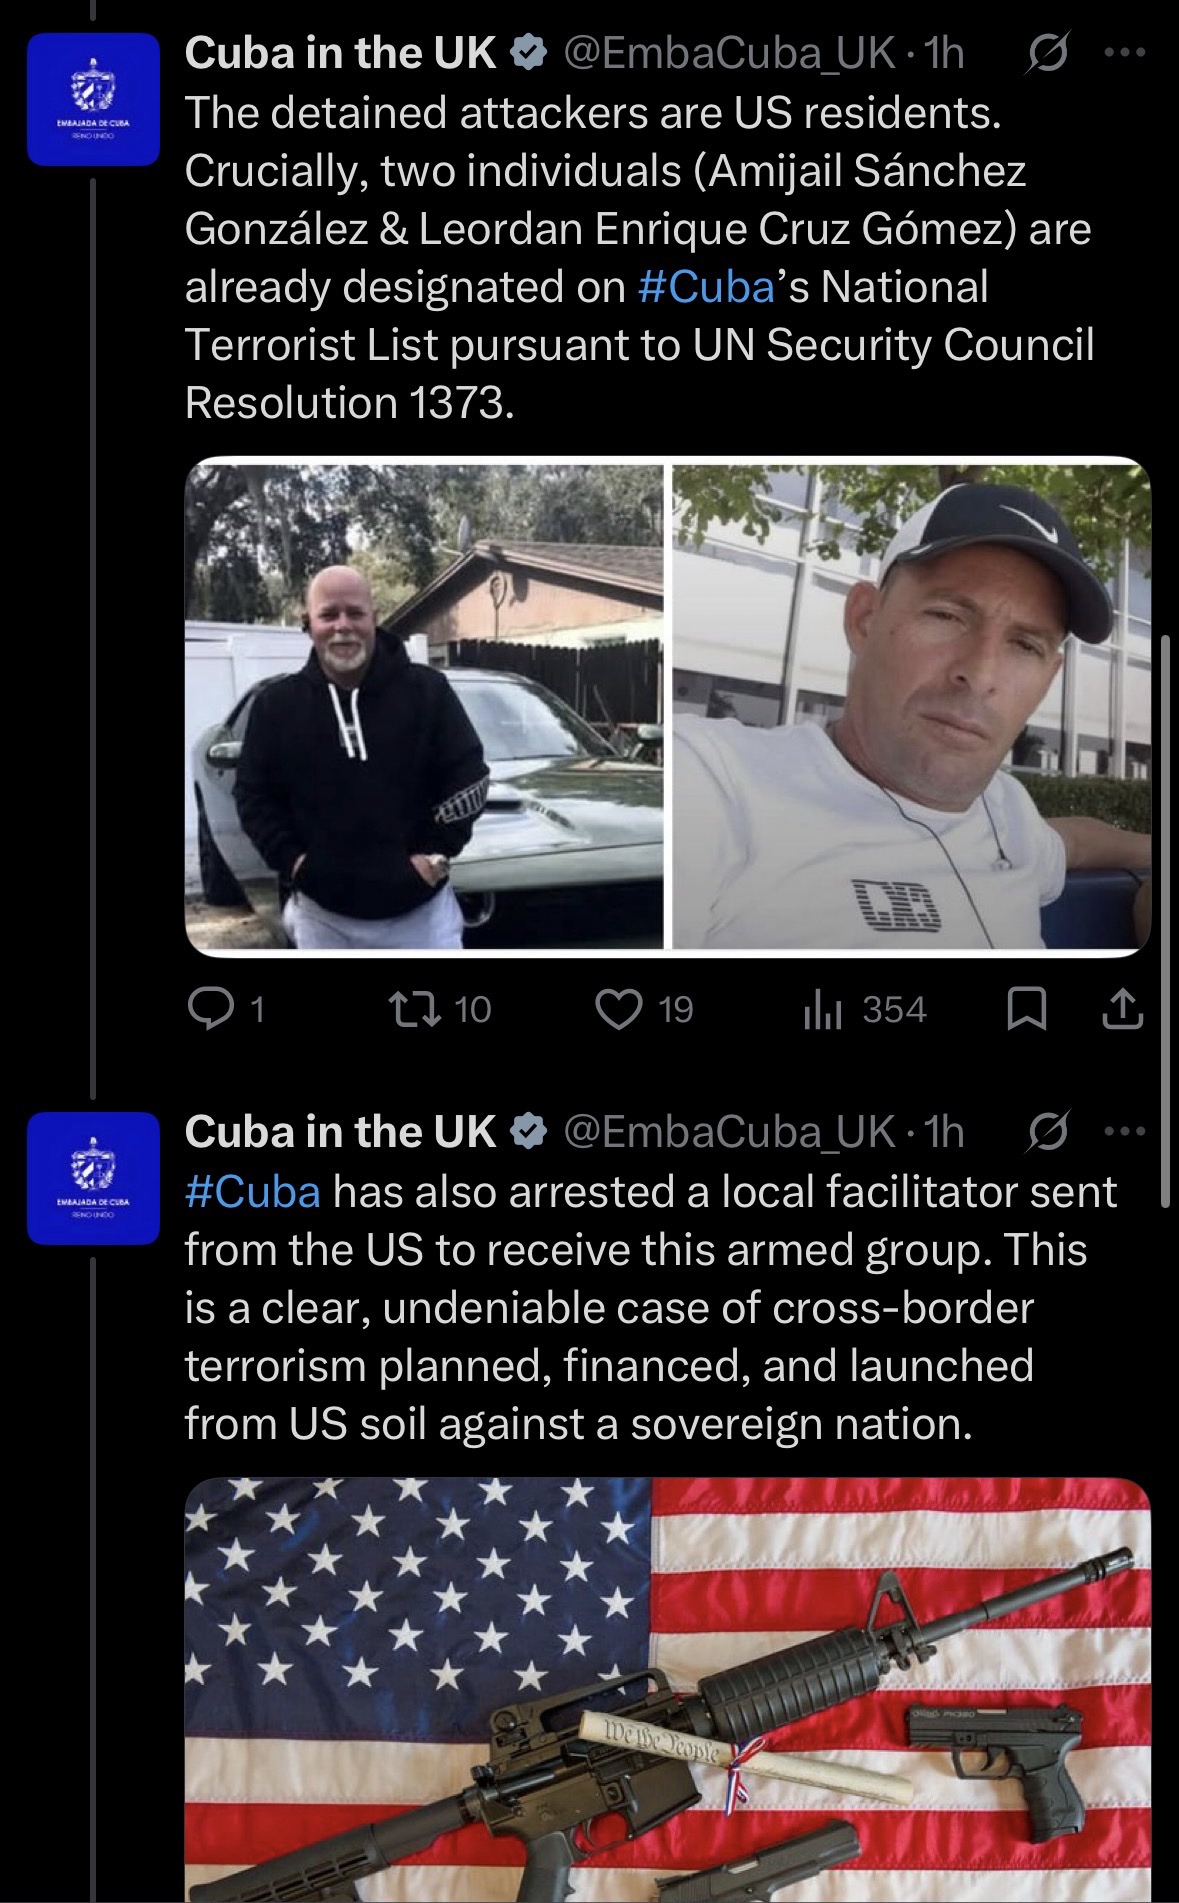This screenshot has height=1903, width=1179.
Task: Tap Grok icon on second tweet
Action: pyautogui.click(x=1047, y=1132)
